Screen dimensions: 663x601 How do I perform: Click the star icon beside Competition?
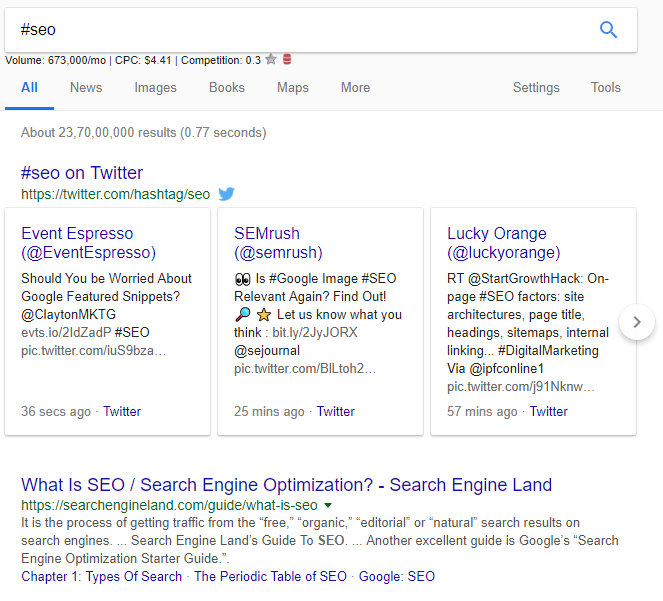(271, 60)
